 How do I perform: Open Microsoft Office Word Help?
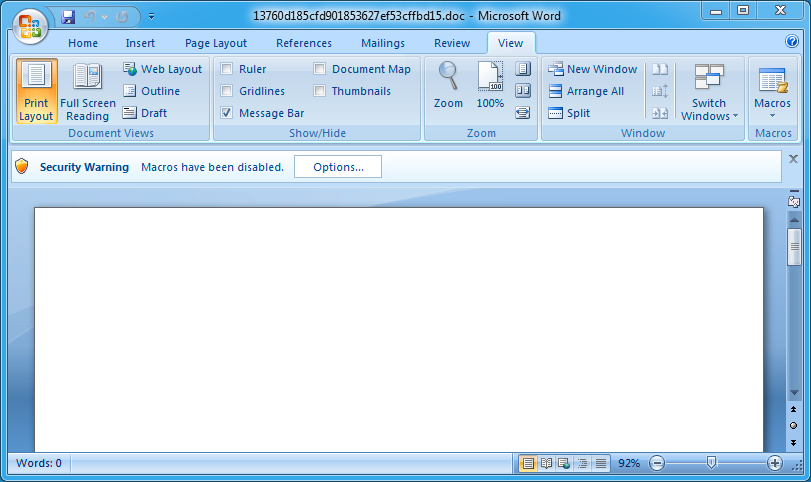(791, 41)
